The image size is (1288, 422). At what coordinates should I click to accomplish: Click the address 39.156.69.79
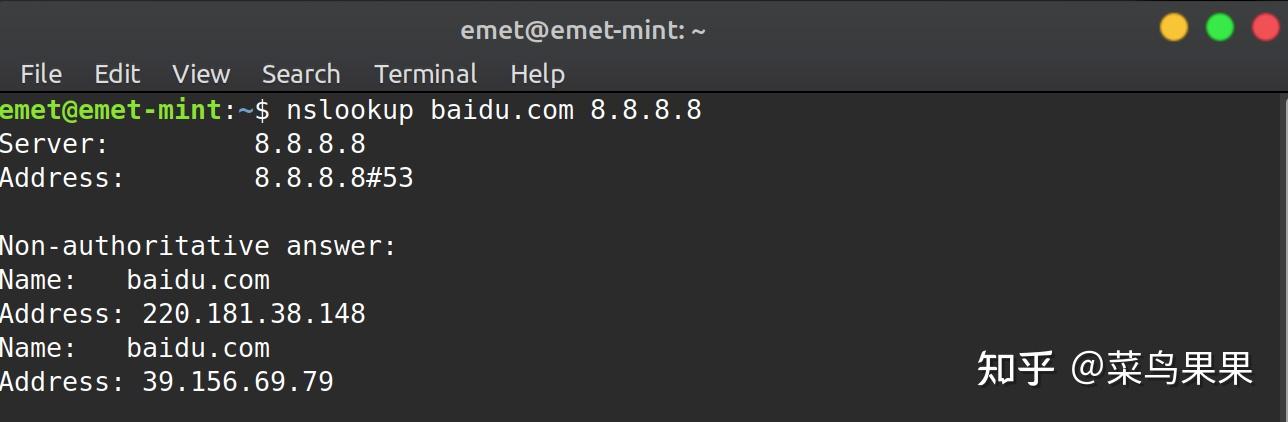pos(238,382)
